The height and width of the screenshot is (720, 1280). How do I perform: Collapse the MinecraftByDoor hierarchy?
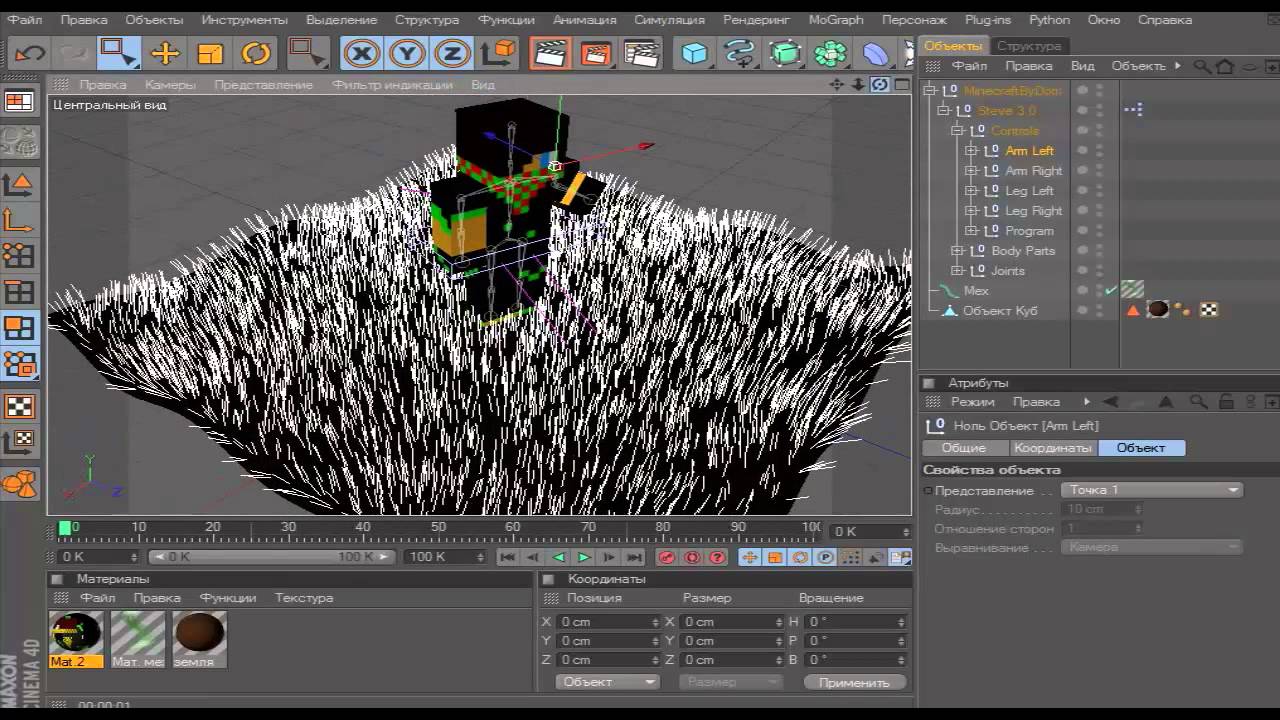[x=929, y=90]
